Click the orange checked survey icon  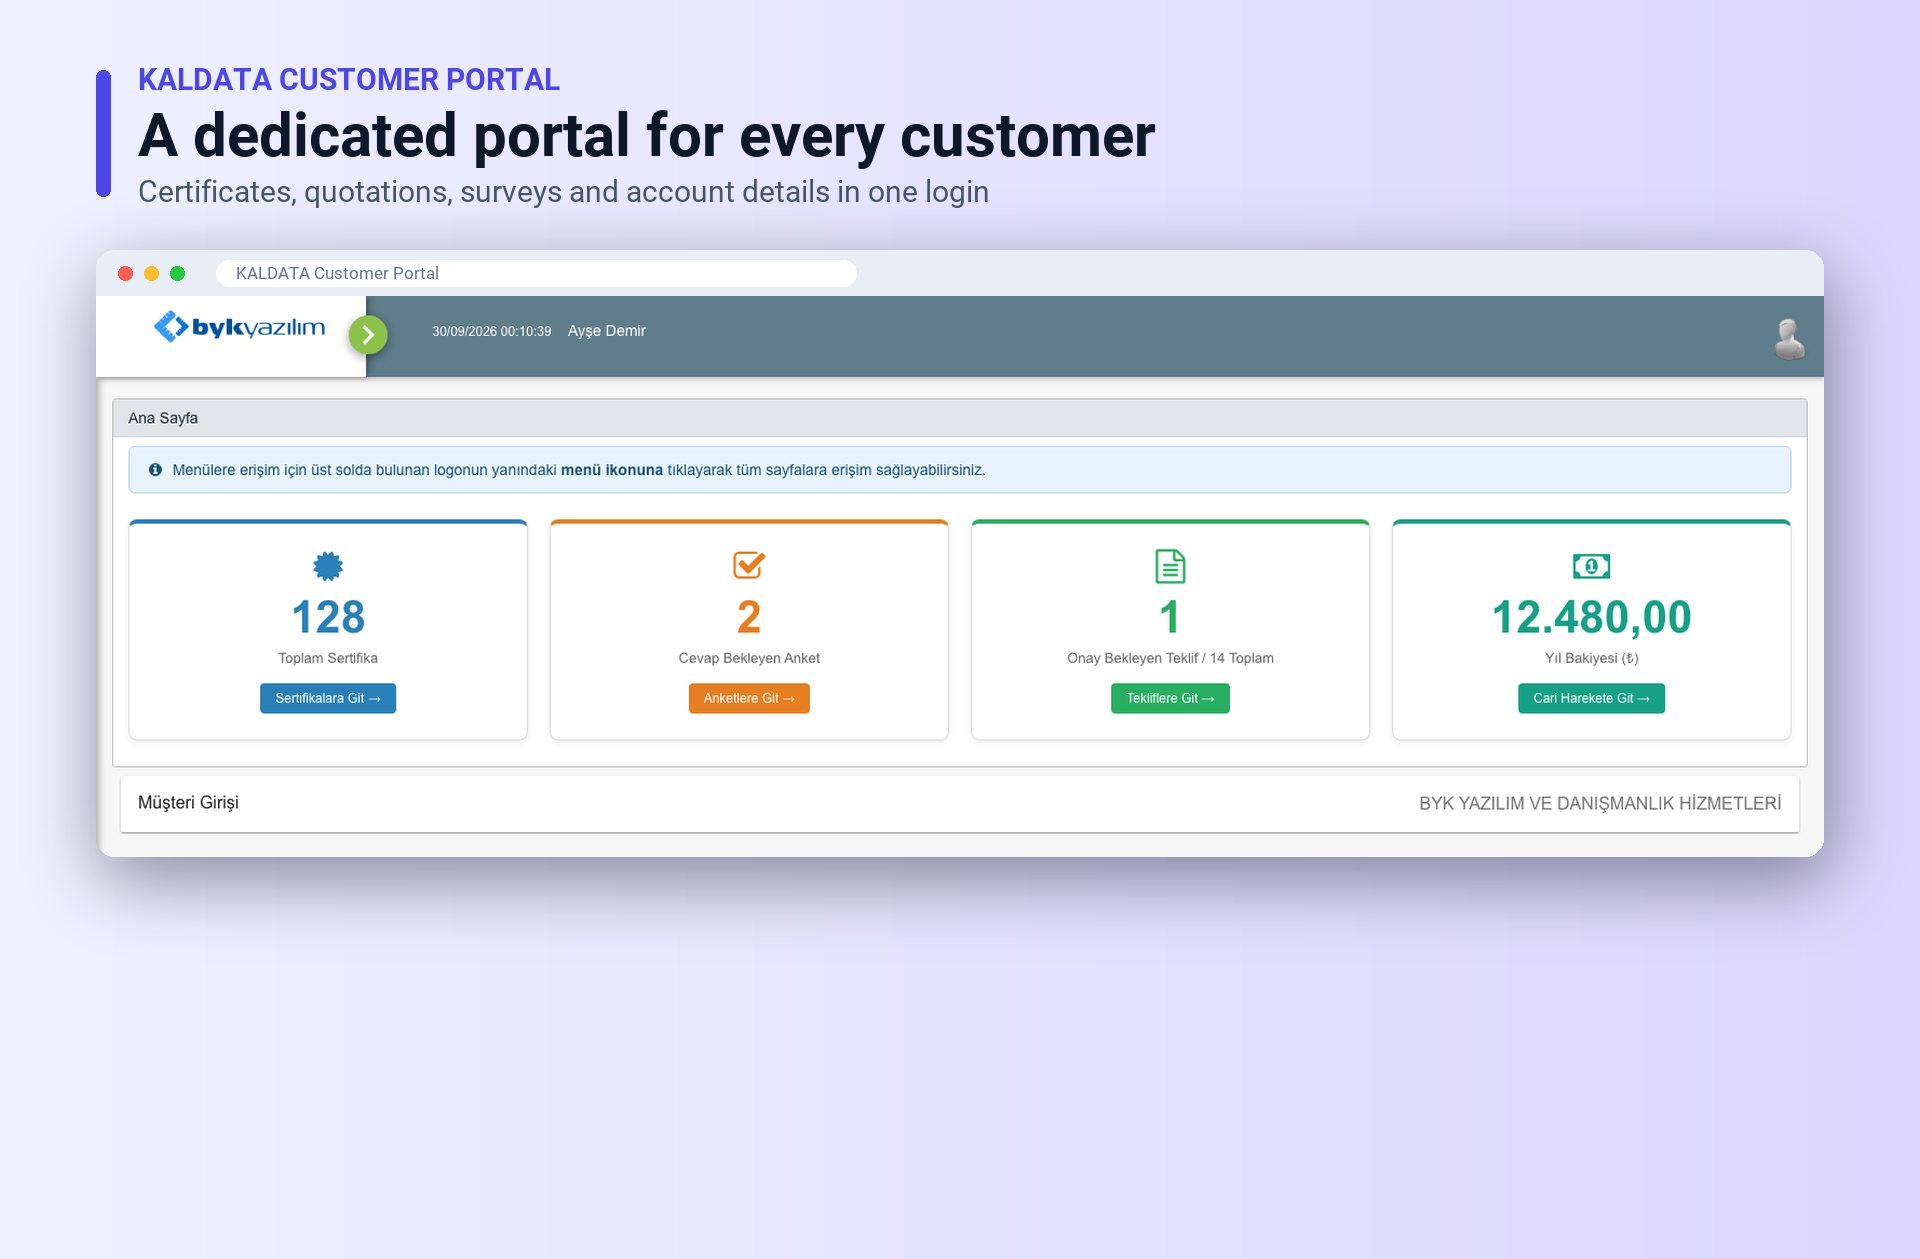tap(749, 565)
